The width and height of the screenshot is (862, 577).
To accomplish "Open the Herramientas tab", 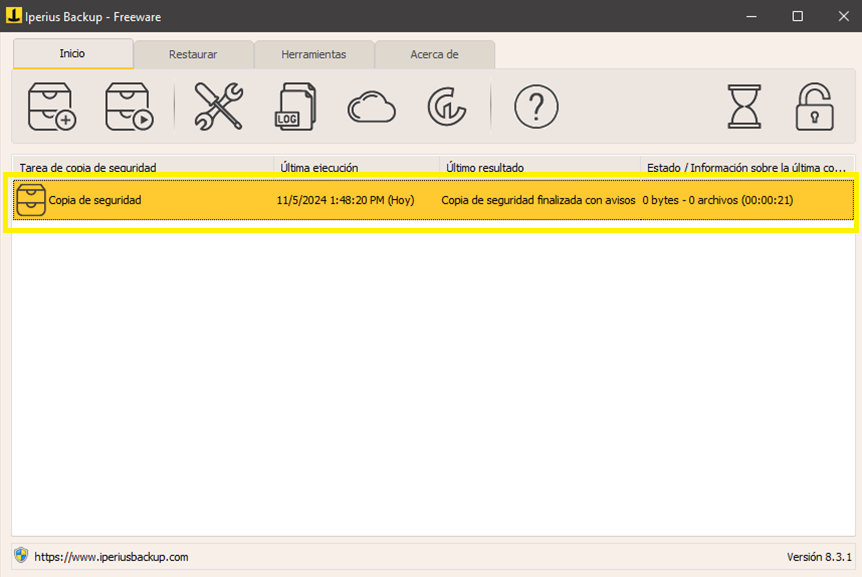I will point(314,54).
